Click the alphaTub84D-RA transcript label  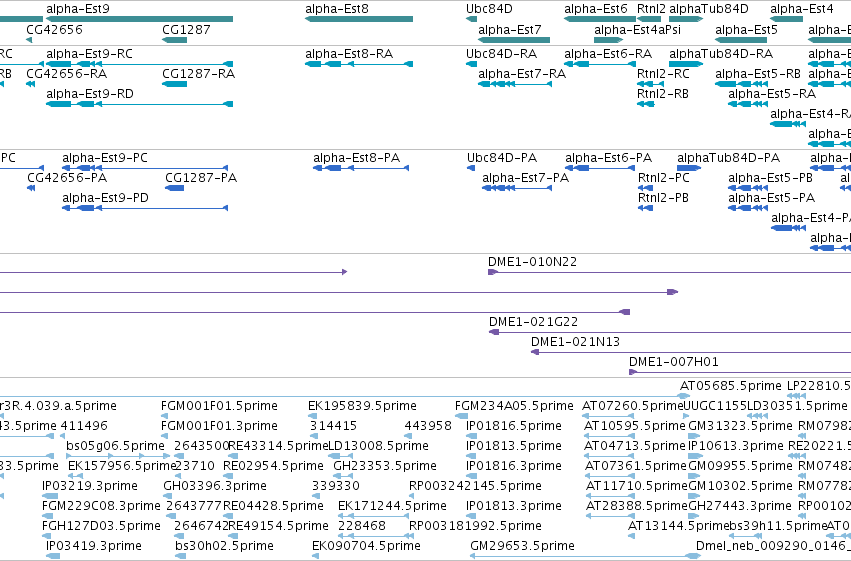[x=721, y=54]
